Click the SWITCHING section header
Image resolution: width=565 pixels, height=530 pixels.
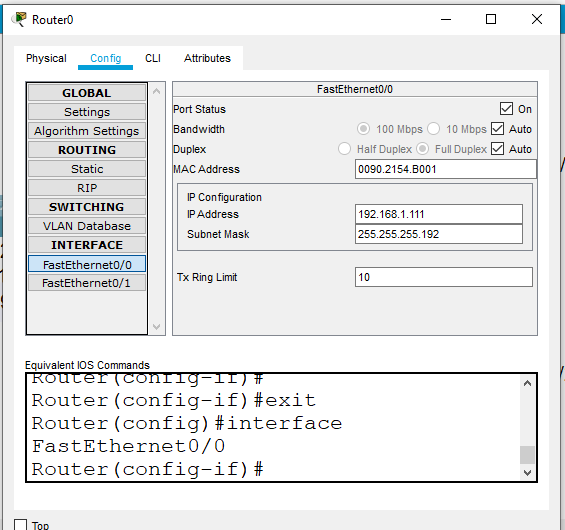click(87, 207)
